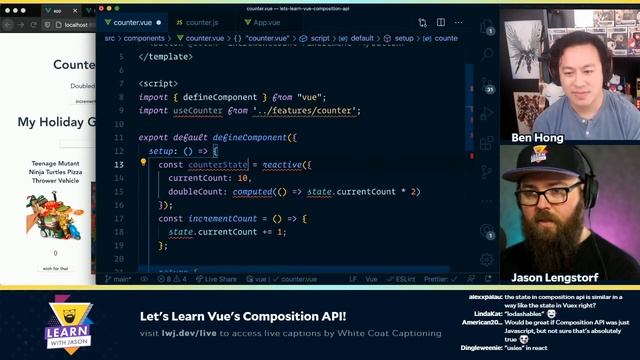
Task: Reload the browser page
Action: (33, 25)
